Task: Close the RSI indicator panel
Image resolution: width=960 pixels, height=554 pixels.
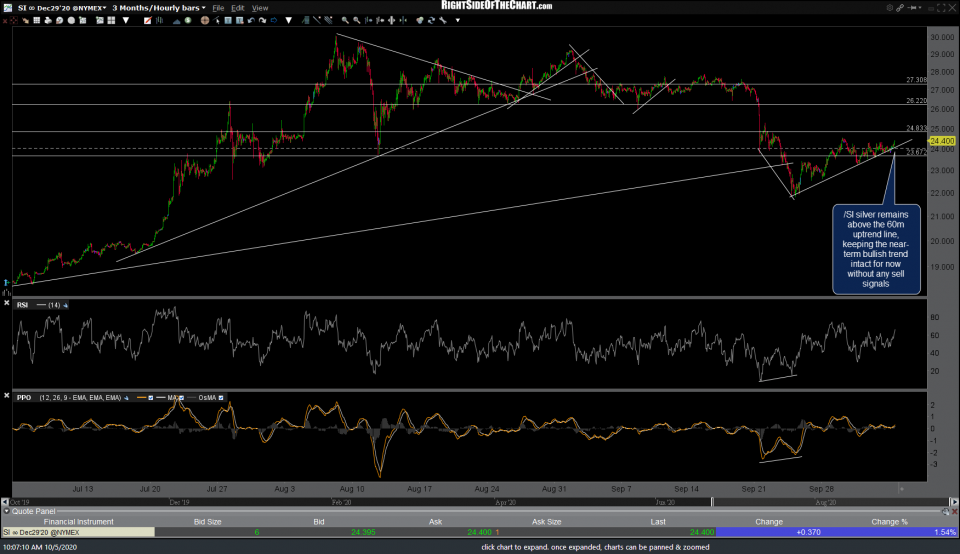Action: [x=6, y=304]
